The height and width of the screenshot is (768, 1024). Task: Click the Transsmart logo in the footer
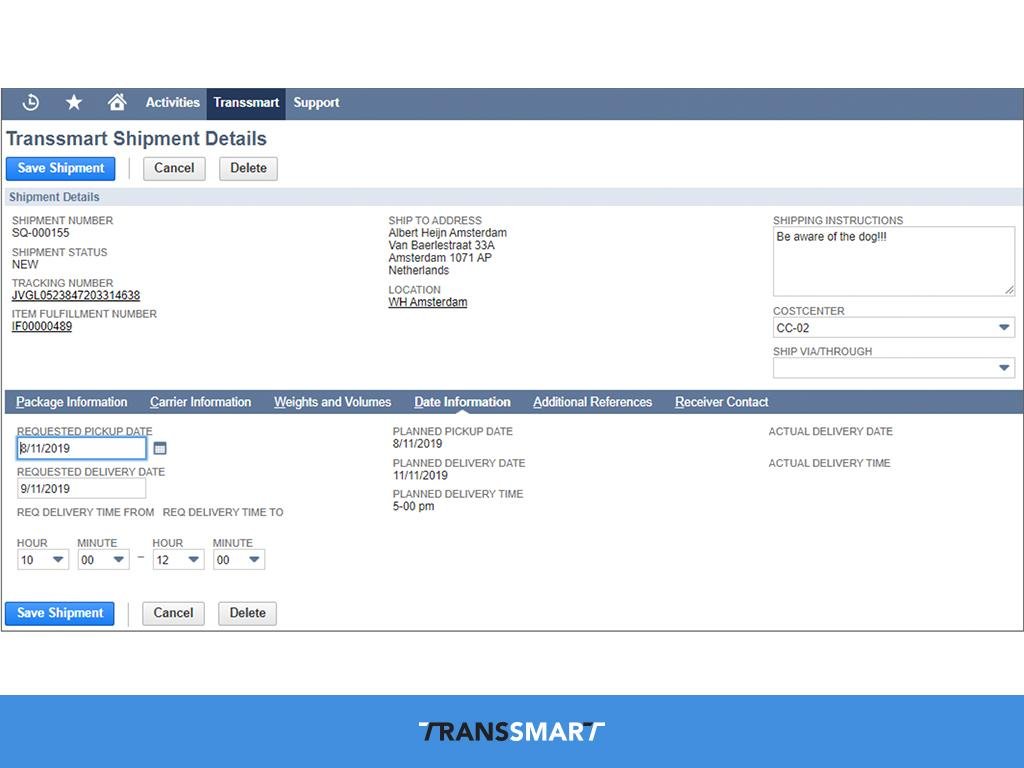tap(511, 731)
